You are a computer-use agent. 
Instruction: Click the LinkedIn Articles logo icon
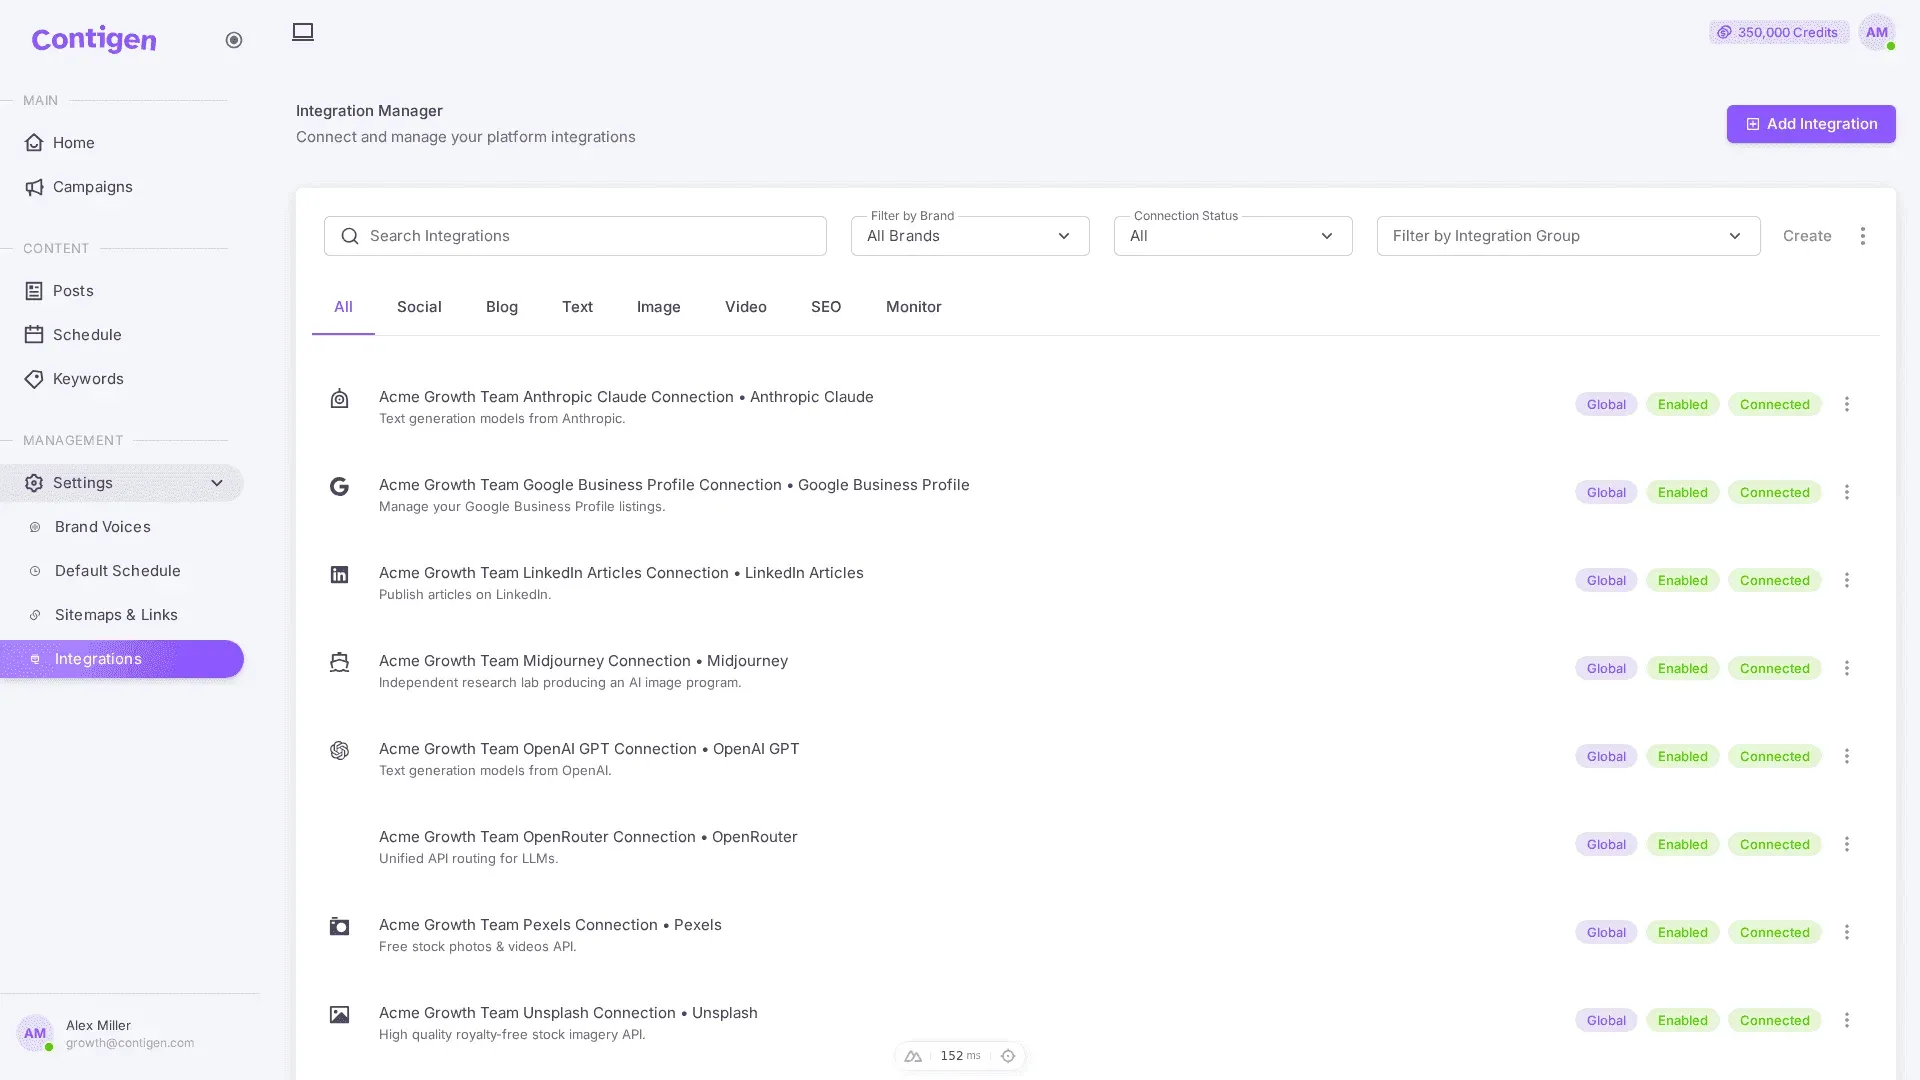point(340,575)
